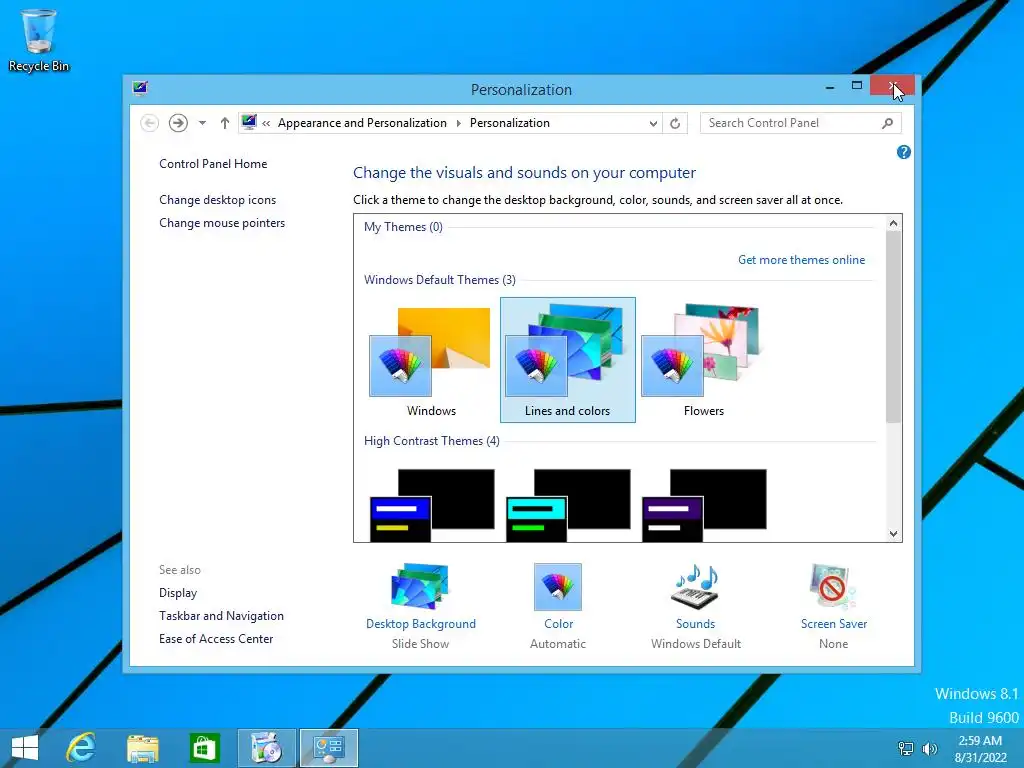Click the Forward navigation arrow
This screenshot has height=768, width=1024.
[x=178, y=123]
